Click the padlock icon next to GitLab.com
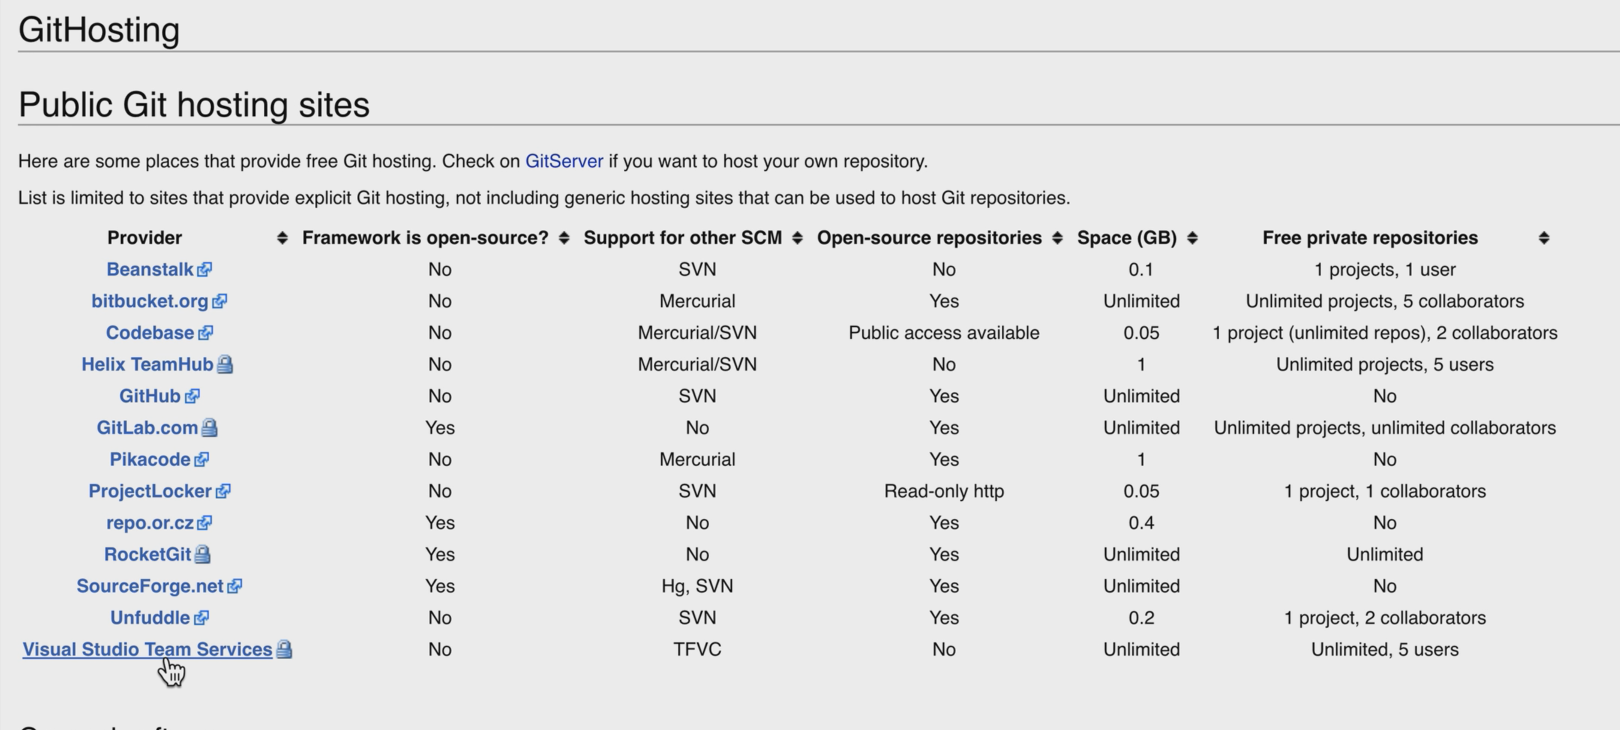 209,428
